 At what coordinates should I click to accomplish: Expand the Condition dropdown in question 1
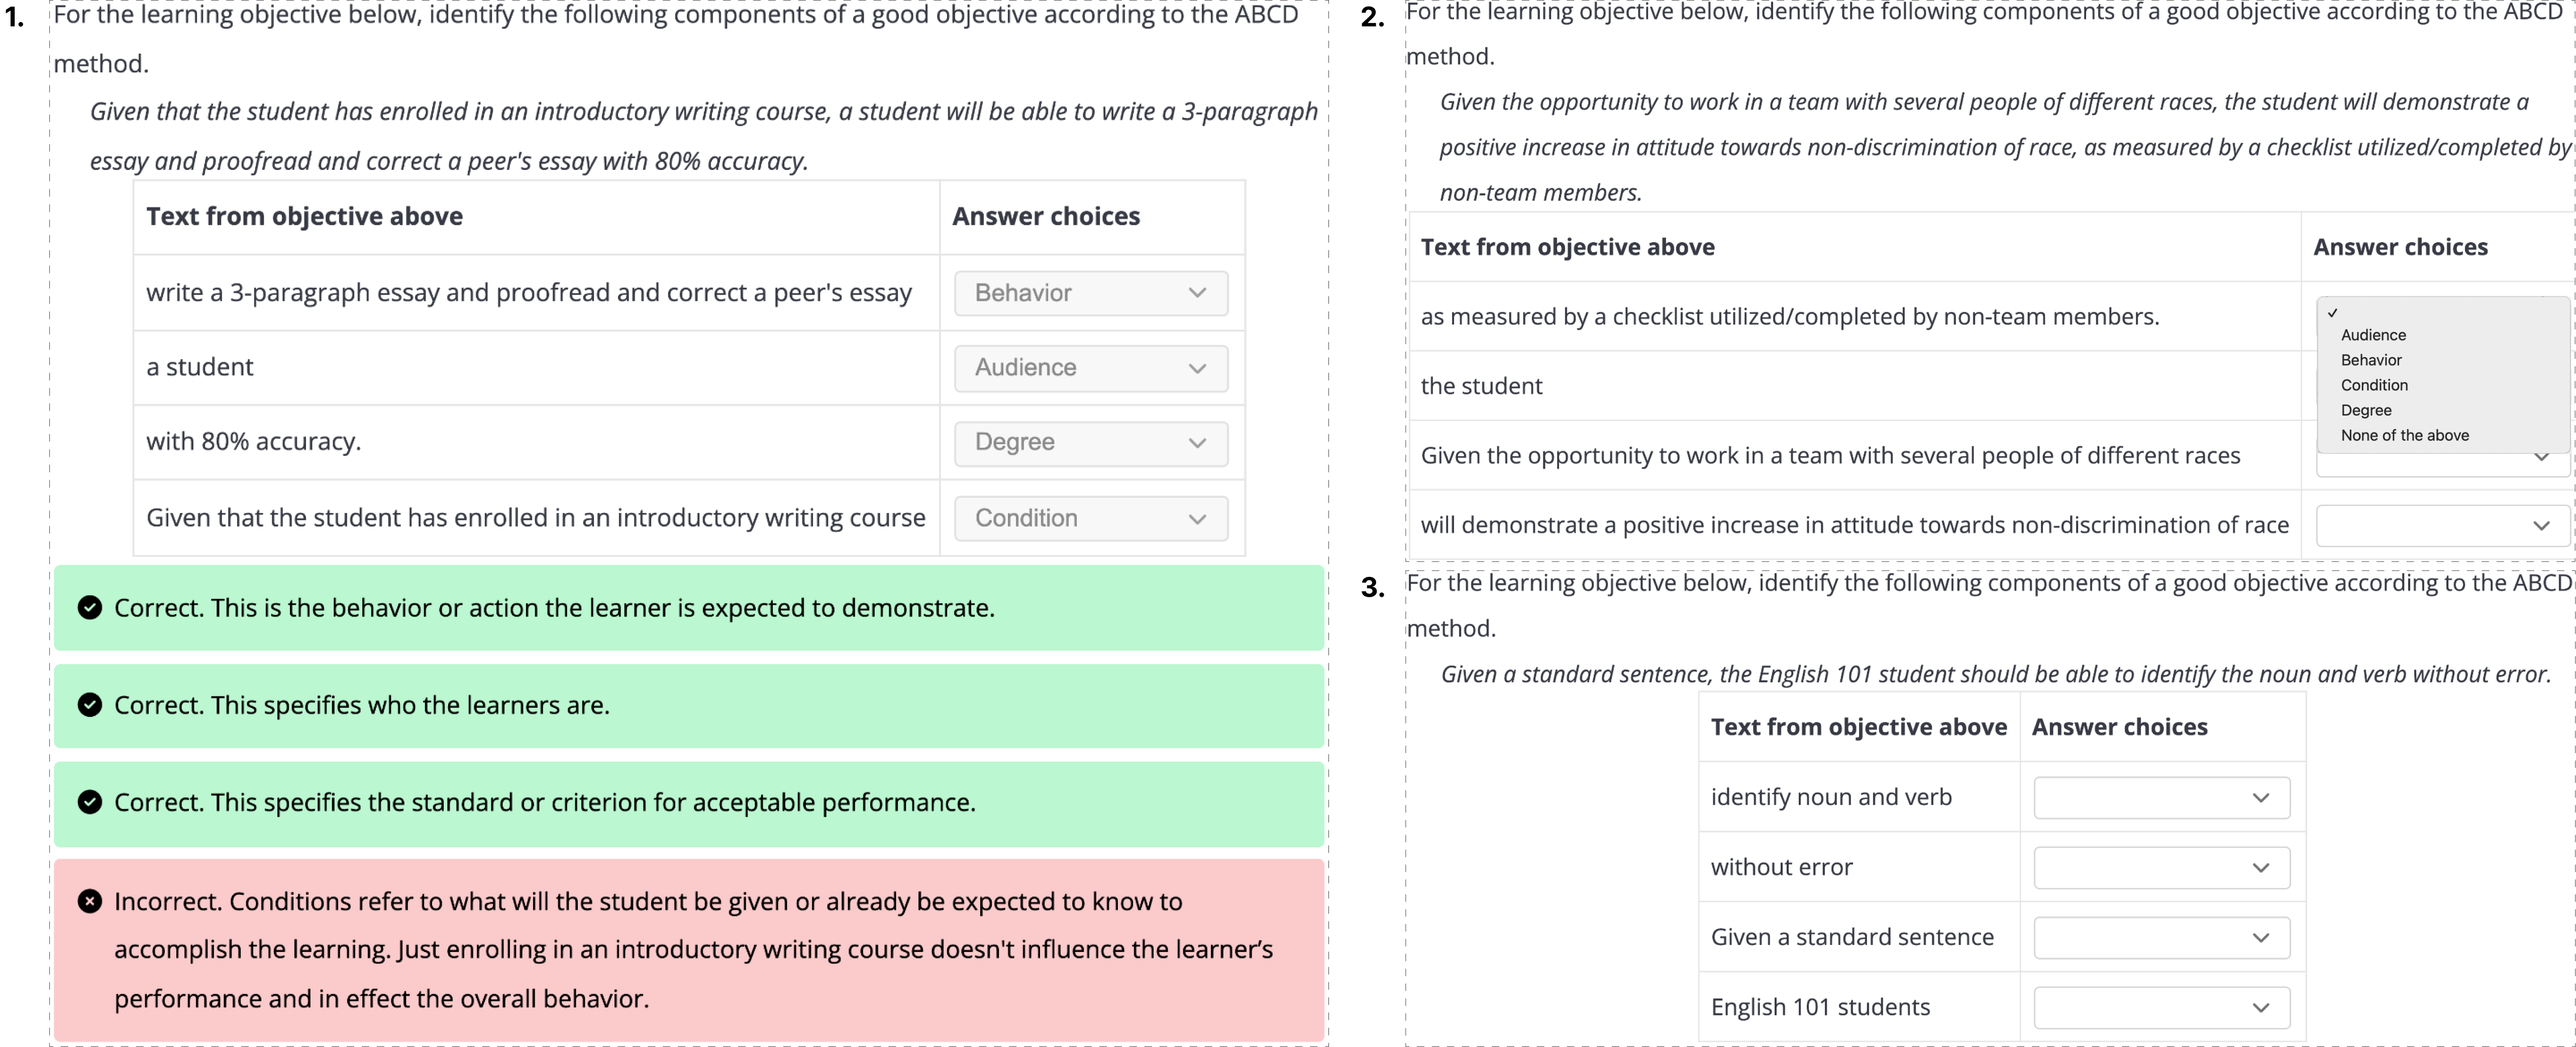[1090, 518]
